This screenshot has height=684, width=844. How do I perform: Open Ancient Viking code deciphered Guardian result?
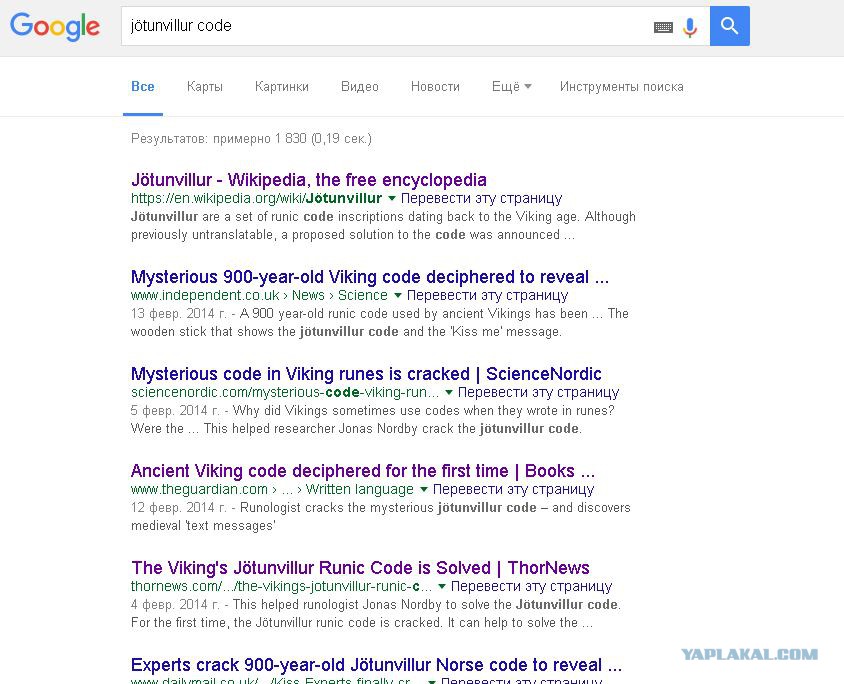click(x=363, y=470)
